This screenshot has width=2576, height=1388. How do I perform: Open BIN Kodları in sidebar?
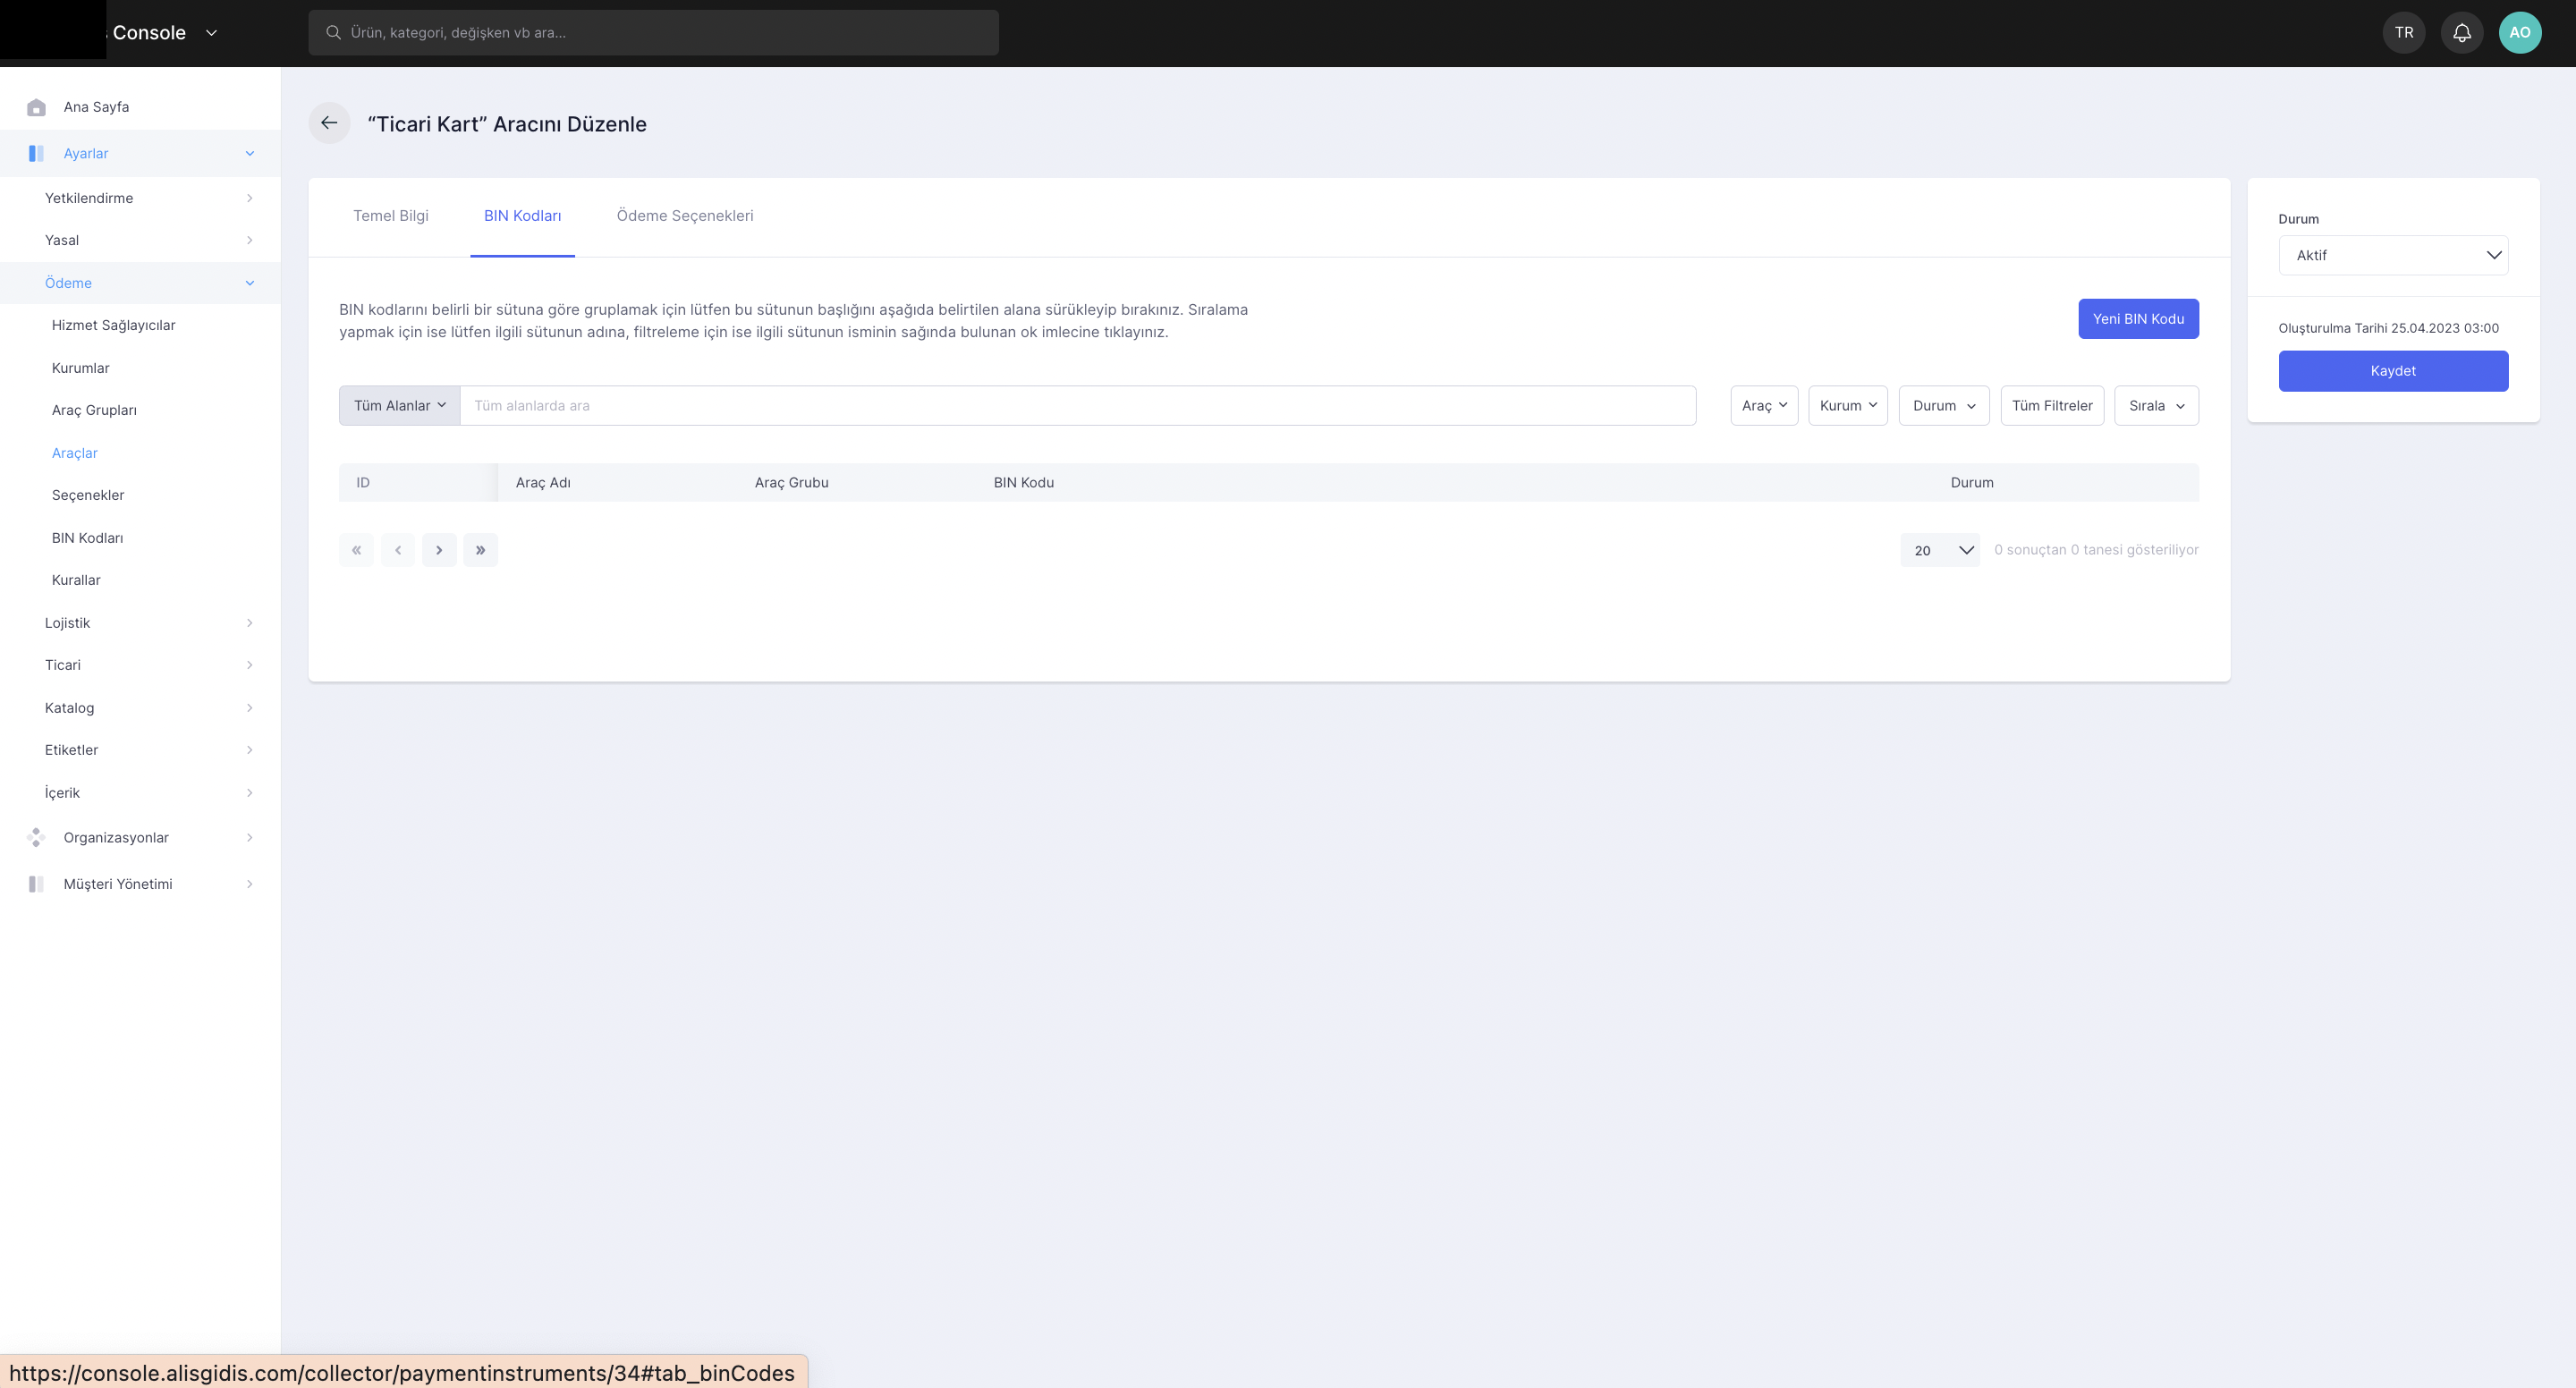88,538
